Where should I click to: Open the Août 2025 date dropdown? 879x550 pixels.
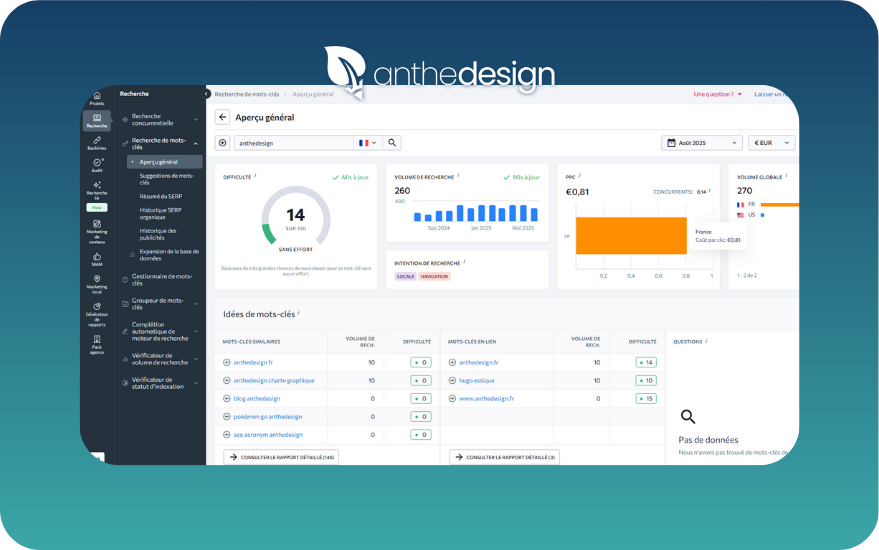pyautogui.click(x=702, y=143)
